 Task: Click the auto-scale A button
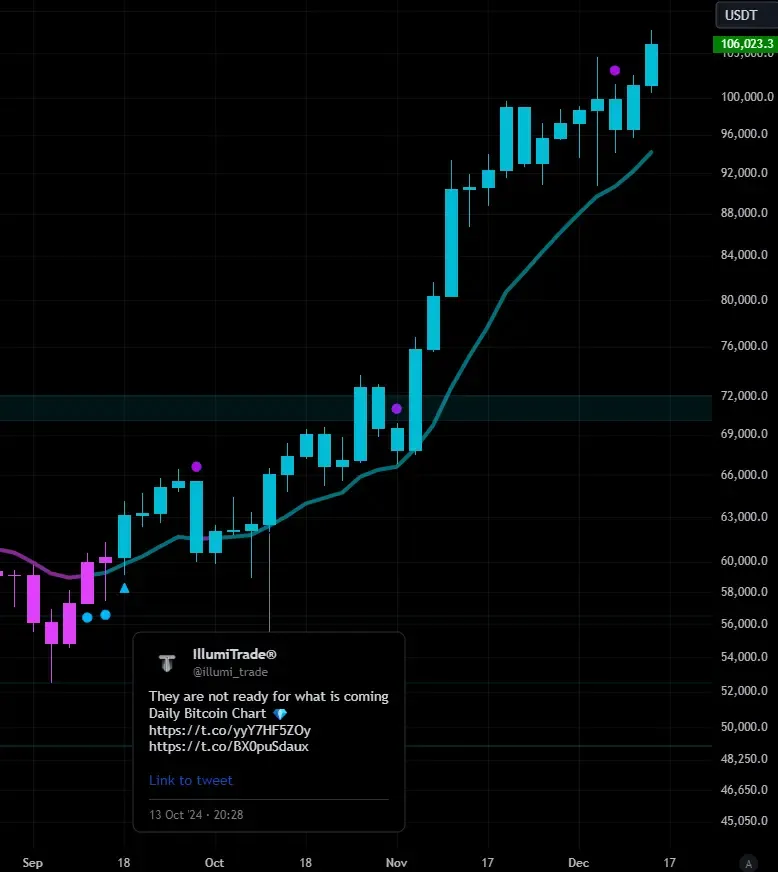click(x=749, y=863)
